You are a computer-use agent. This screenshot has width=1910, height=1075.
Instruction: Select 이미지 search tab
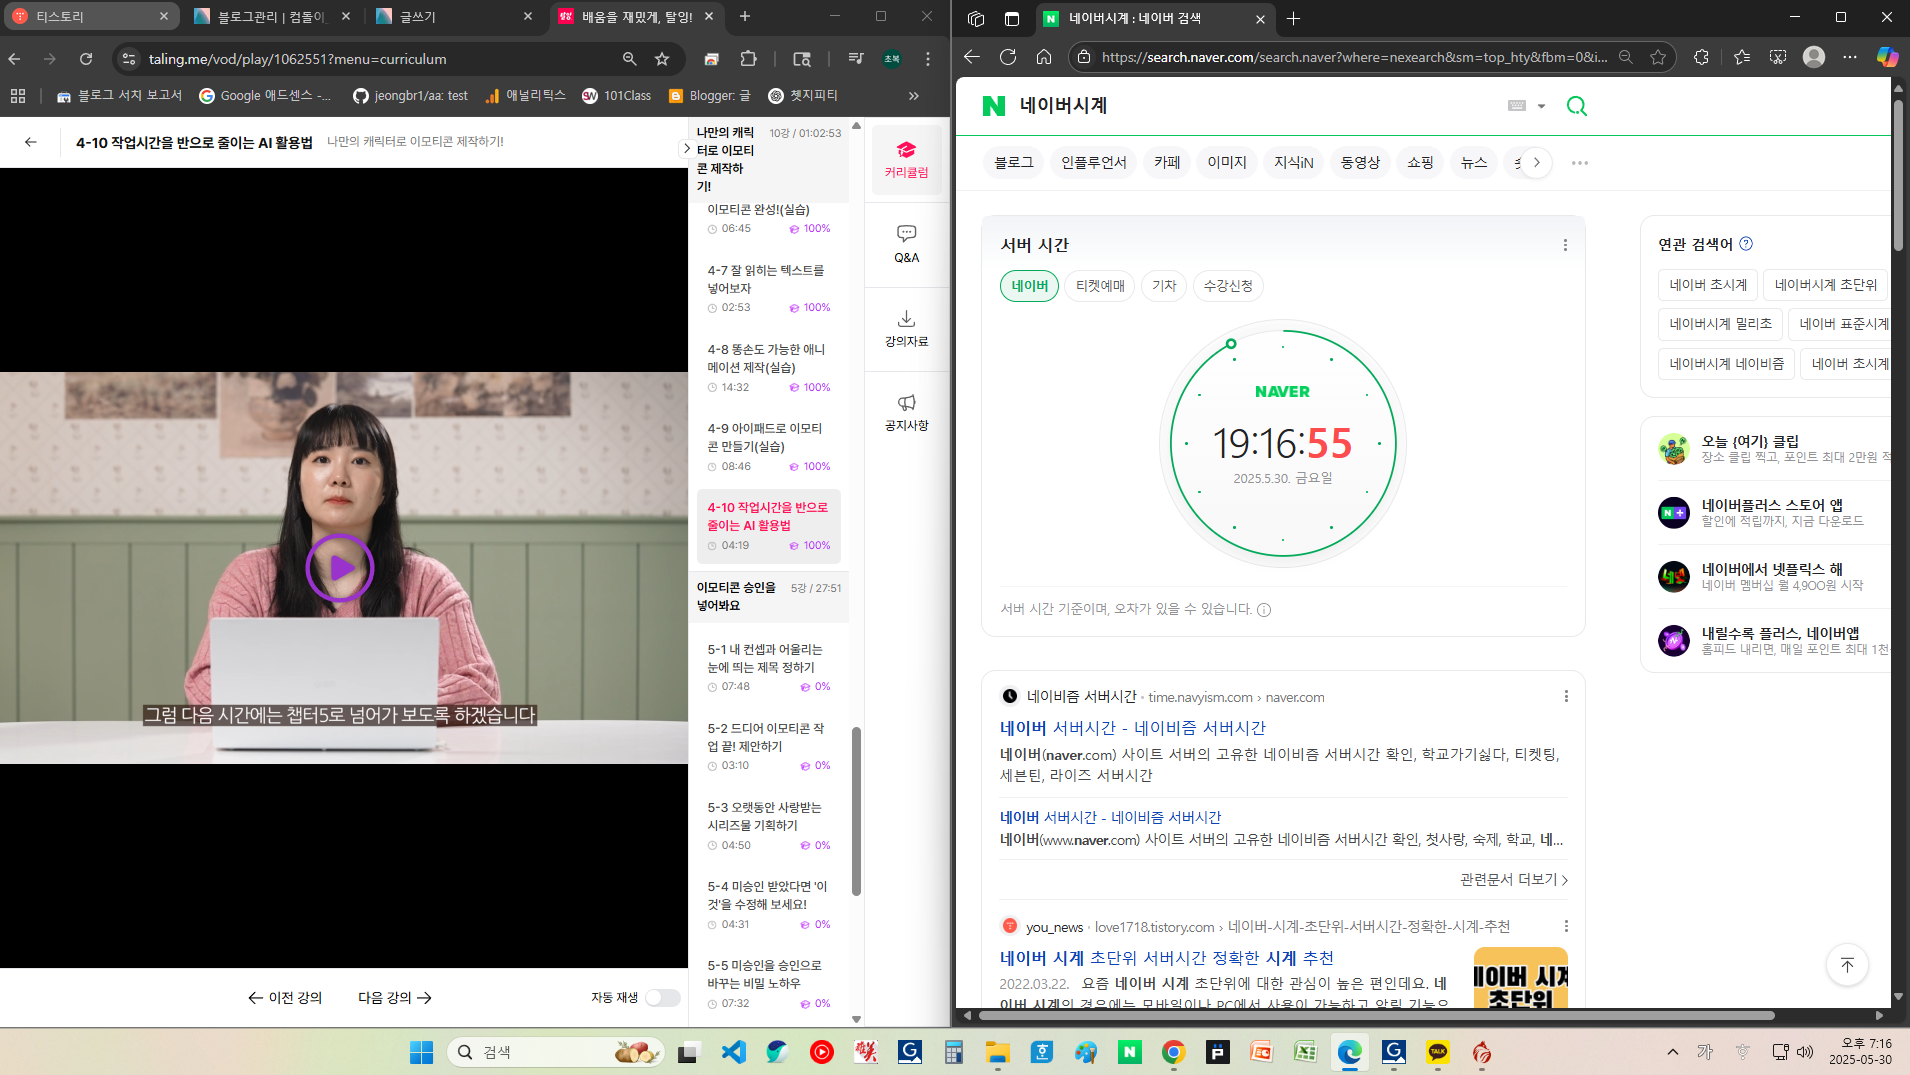1227,162
